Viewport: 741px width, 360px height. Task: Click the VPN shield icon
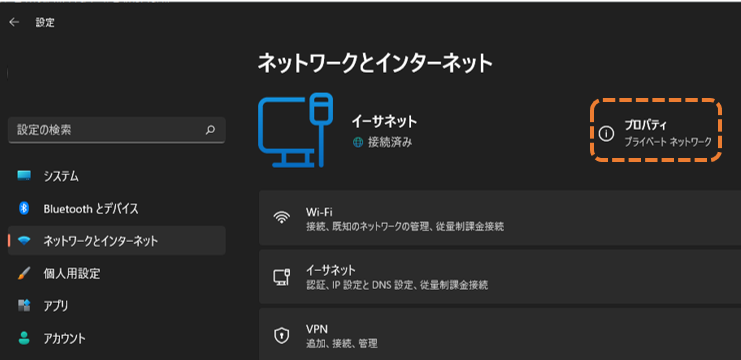click(x=282, y=335)
